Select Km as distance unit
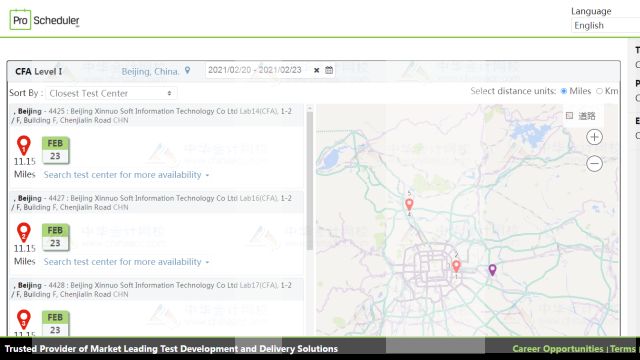This screenshot has height=360, width=640. click(x=599, y=91)
